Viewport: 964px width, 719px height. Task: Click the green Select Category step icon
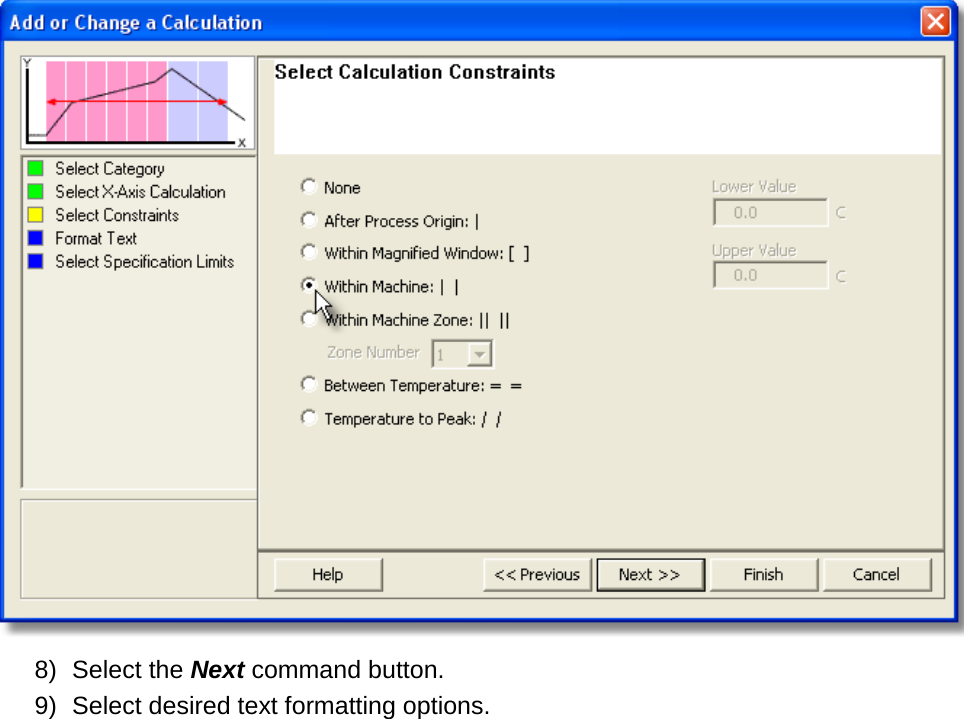[x=36, y=168]
